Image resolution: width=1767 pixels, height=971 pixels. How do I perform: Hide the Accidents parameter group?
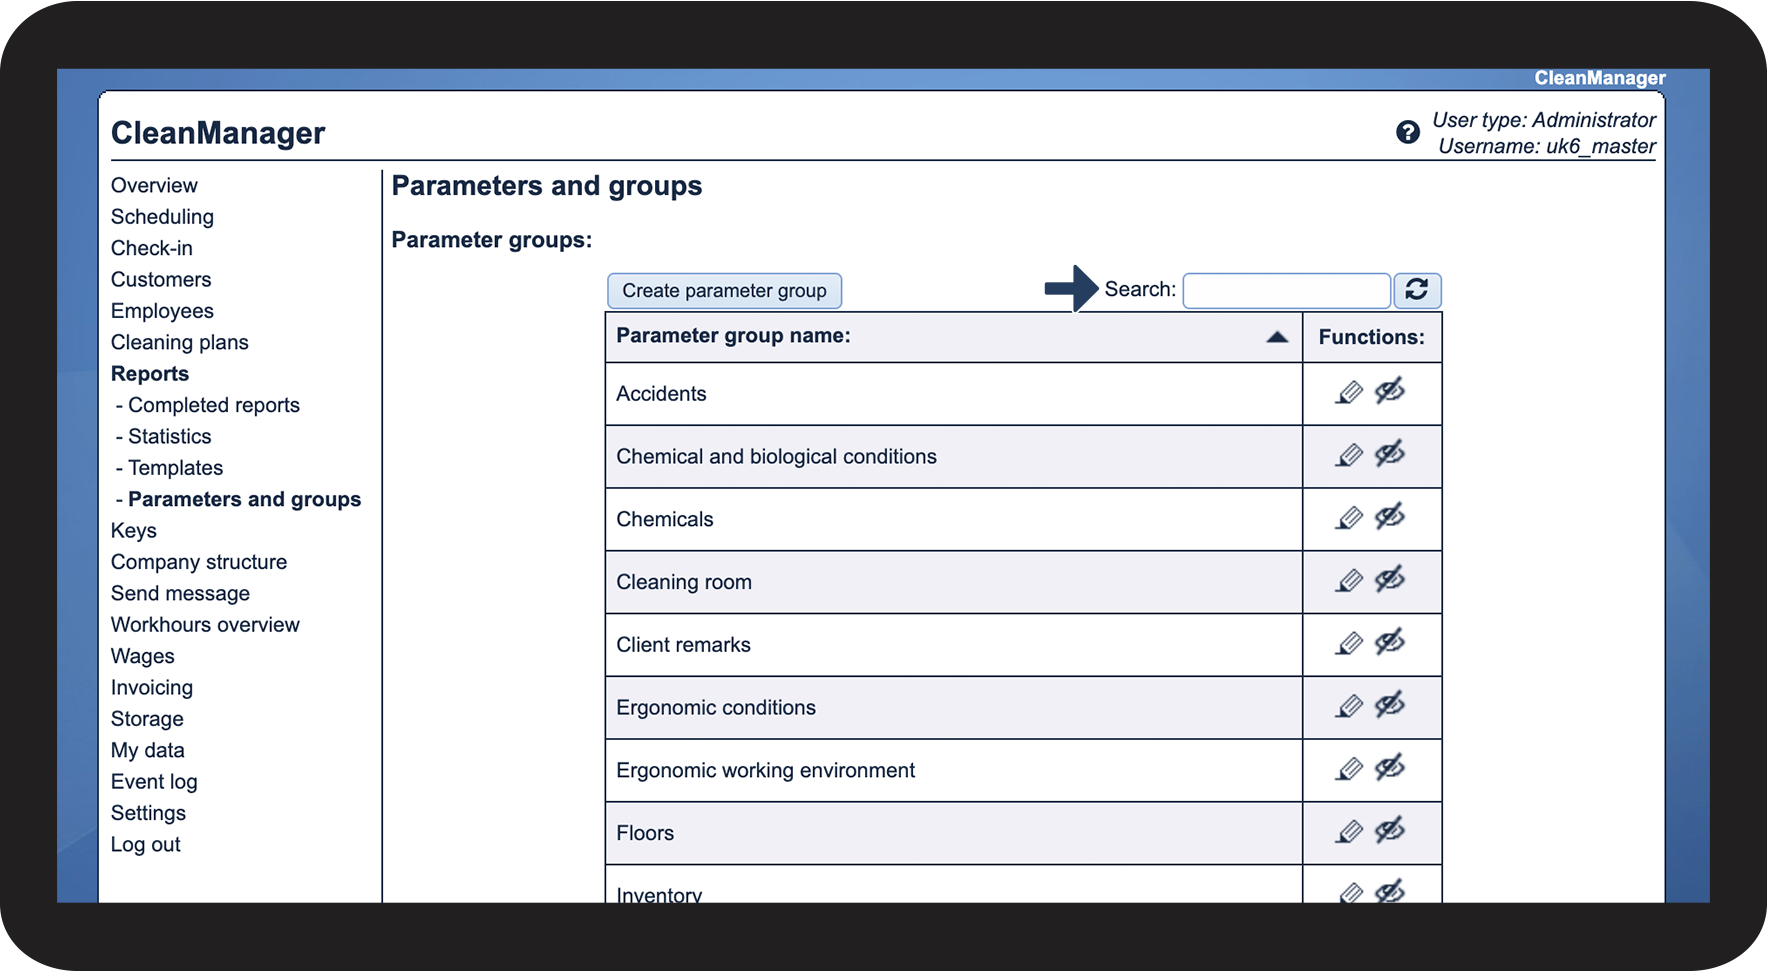point(1390,391)
